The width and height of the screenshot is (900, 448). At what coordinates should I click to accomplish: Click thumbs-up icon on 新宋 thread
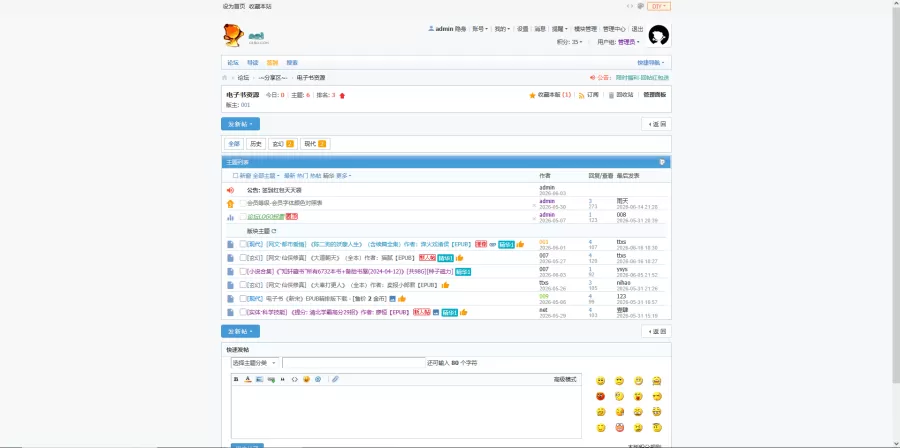click(402, 299)
